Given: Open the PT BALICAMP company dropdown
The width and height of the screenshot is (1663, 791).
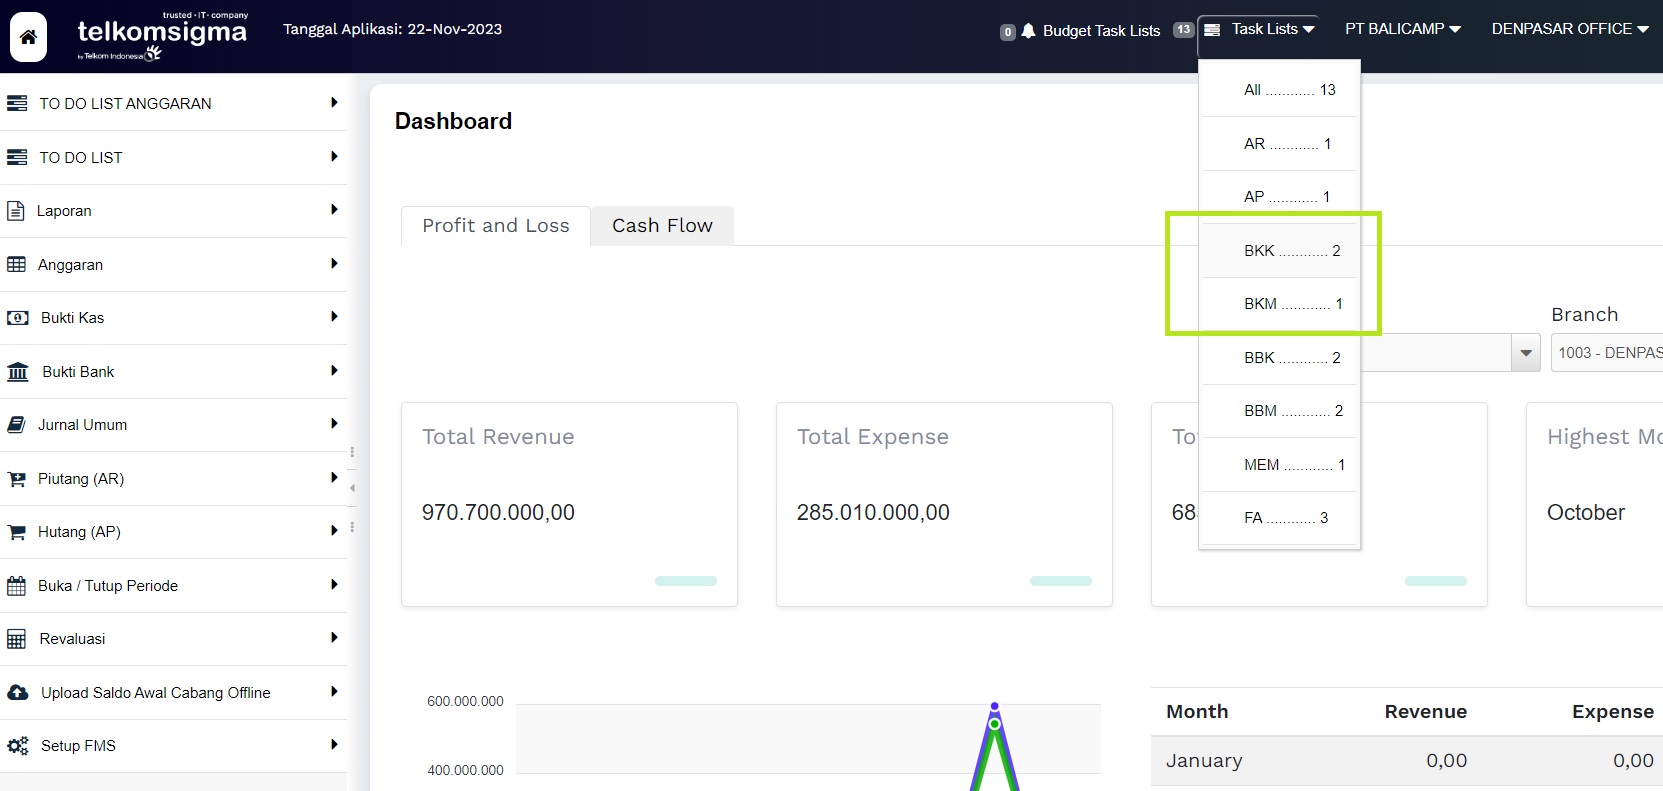Looking at the screenshot, I should click(x=1402, y=29).
